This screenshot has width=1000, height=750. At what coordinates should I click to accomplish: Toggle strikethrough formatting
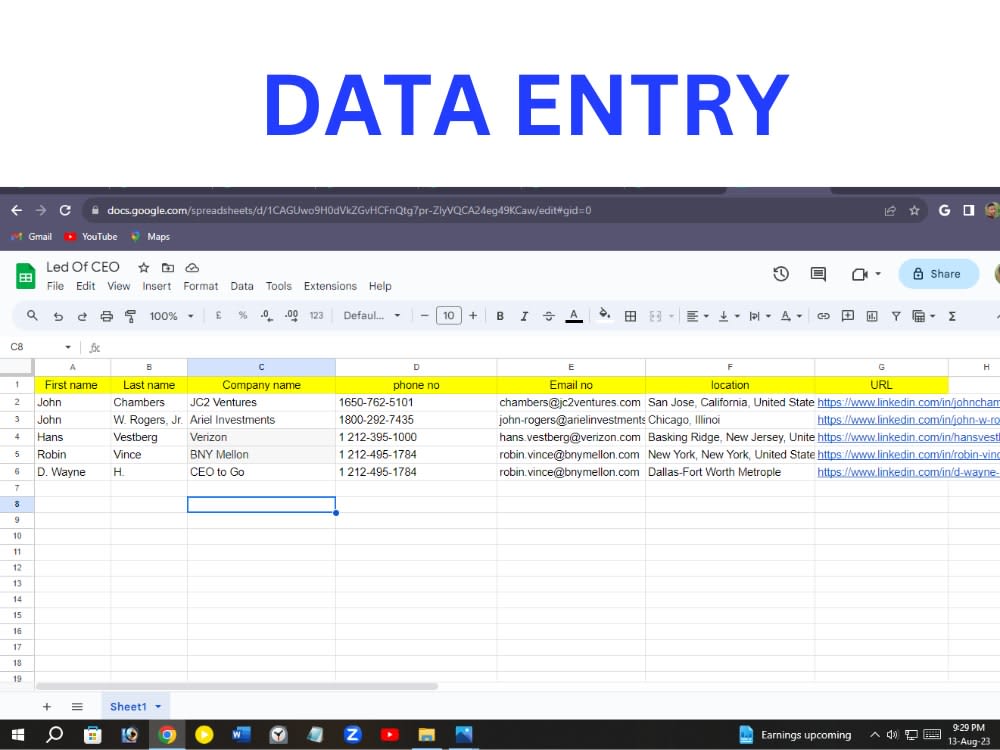point(548,316)
